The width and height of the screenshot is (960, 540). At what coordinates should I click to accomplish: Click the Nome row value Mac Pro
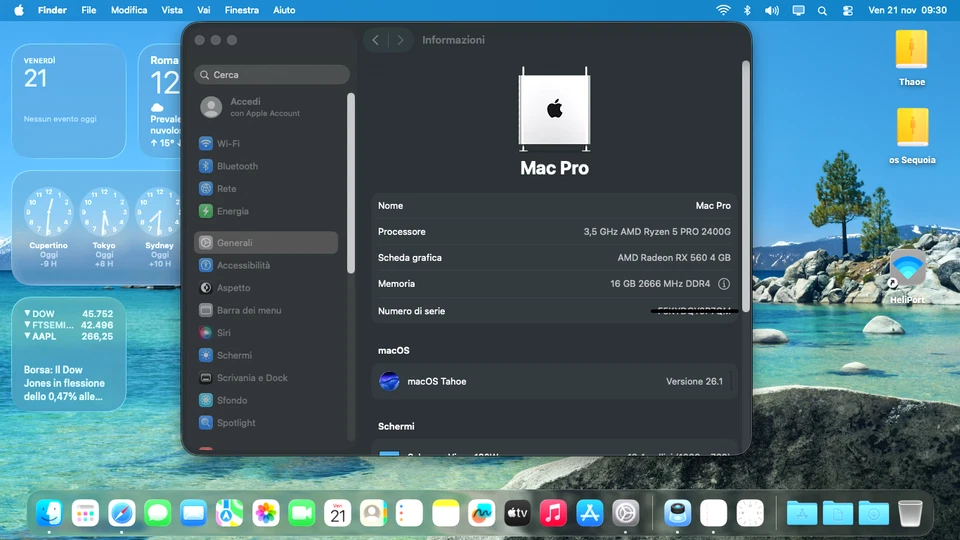click(x=713, y=206)
